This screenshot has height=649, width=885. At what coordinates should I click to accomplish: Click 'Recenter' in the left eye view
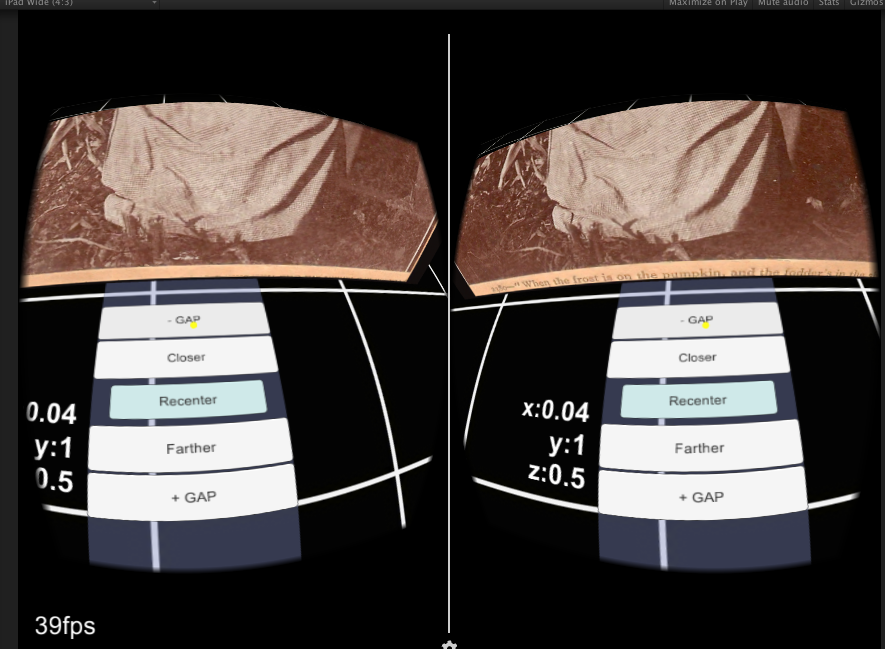point(188,400)
